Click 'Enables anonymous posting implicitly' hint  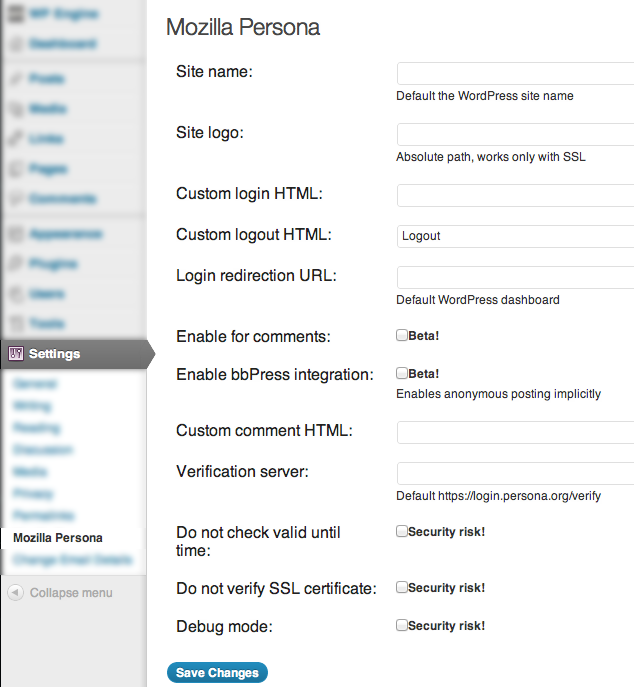499,394
